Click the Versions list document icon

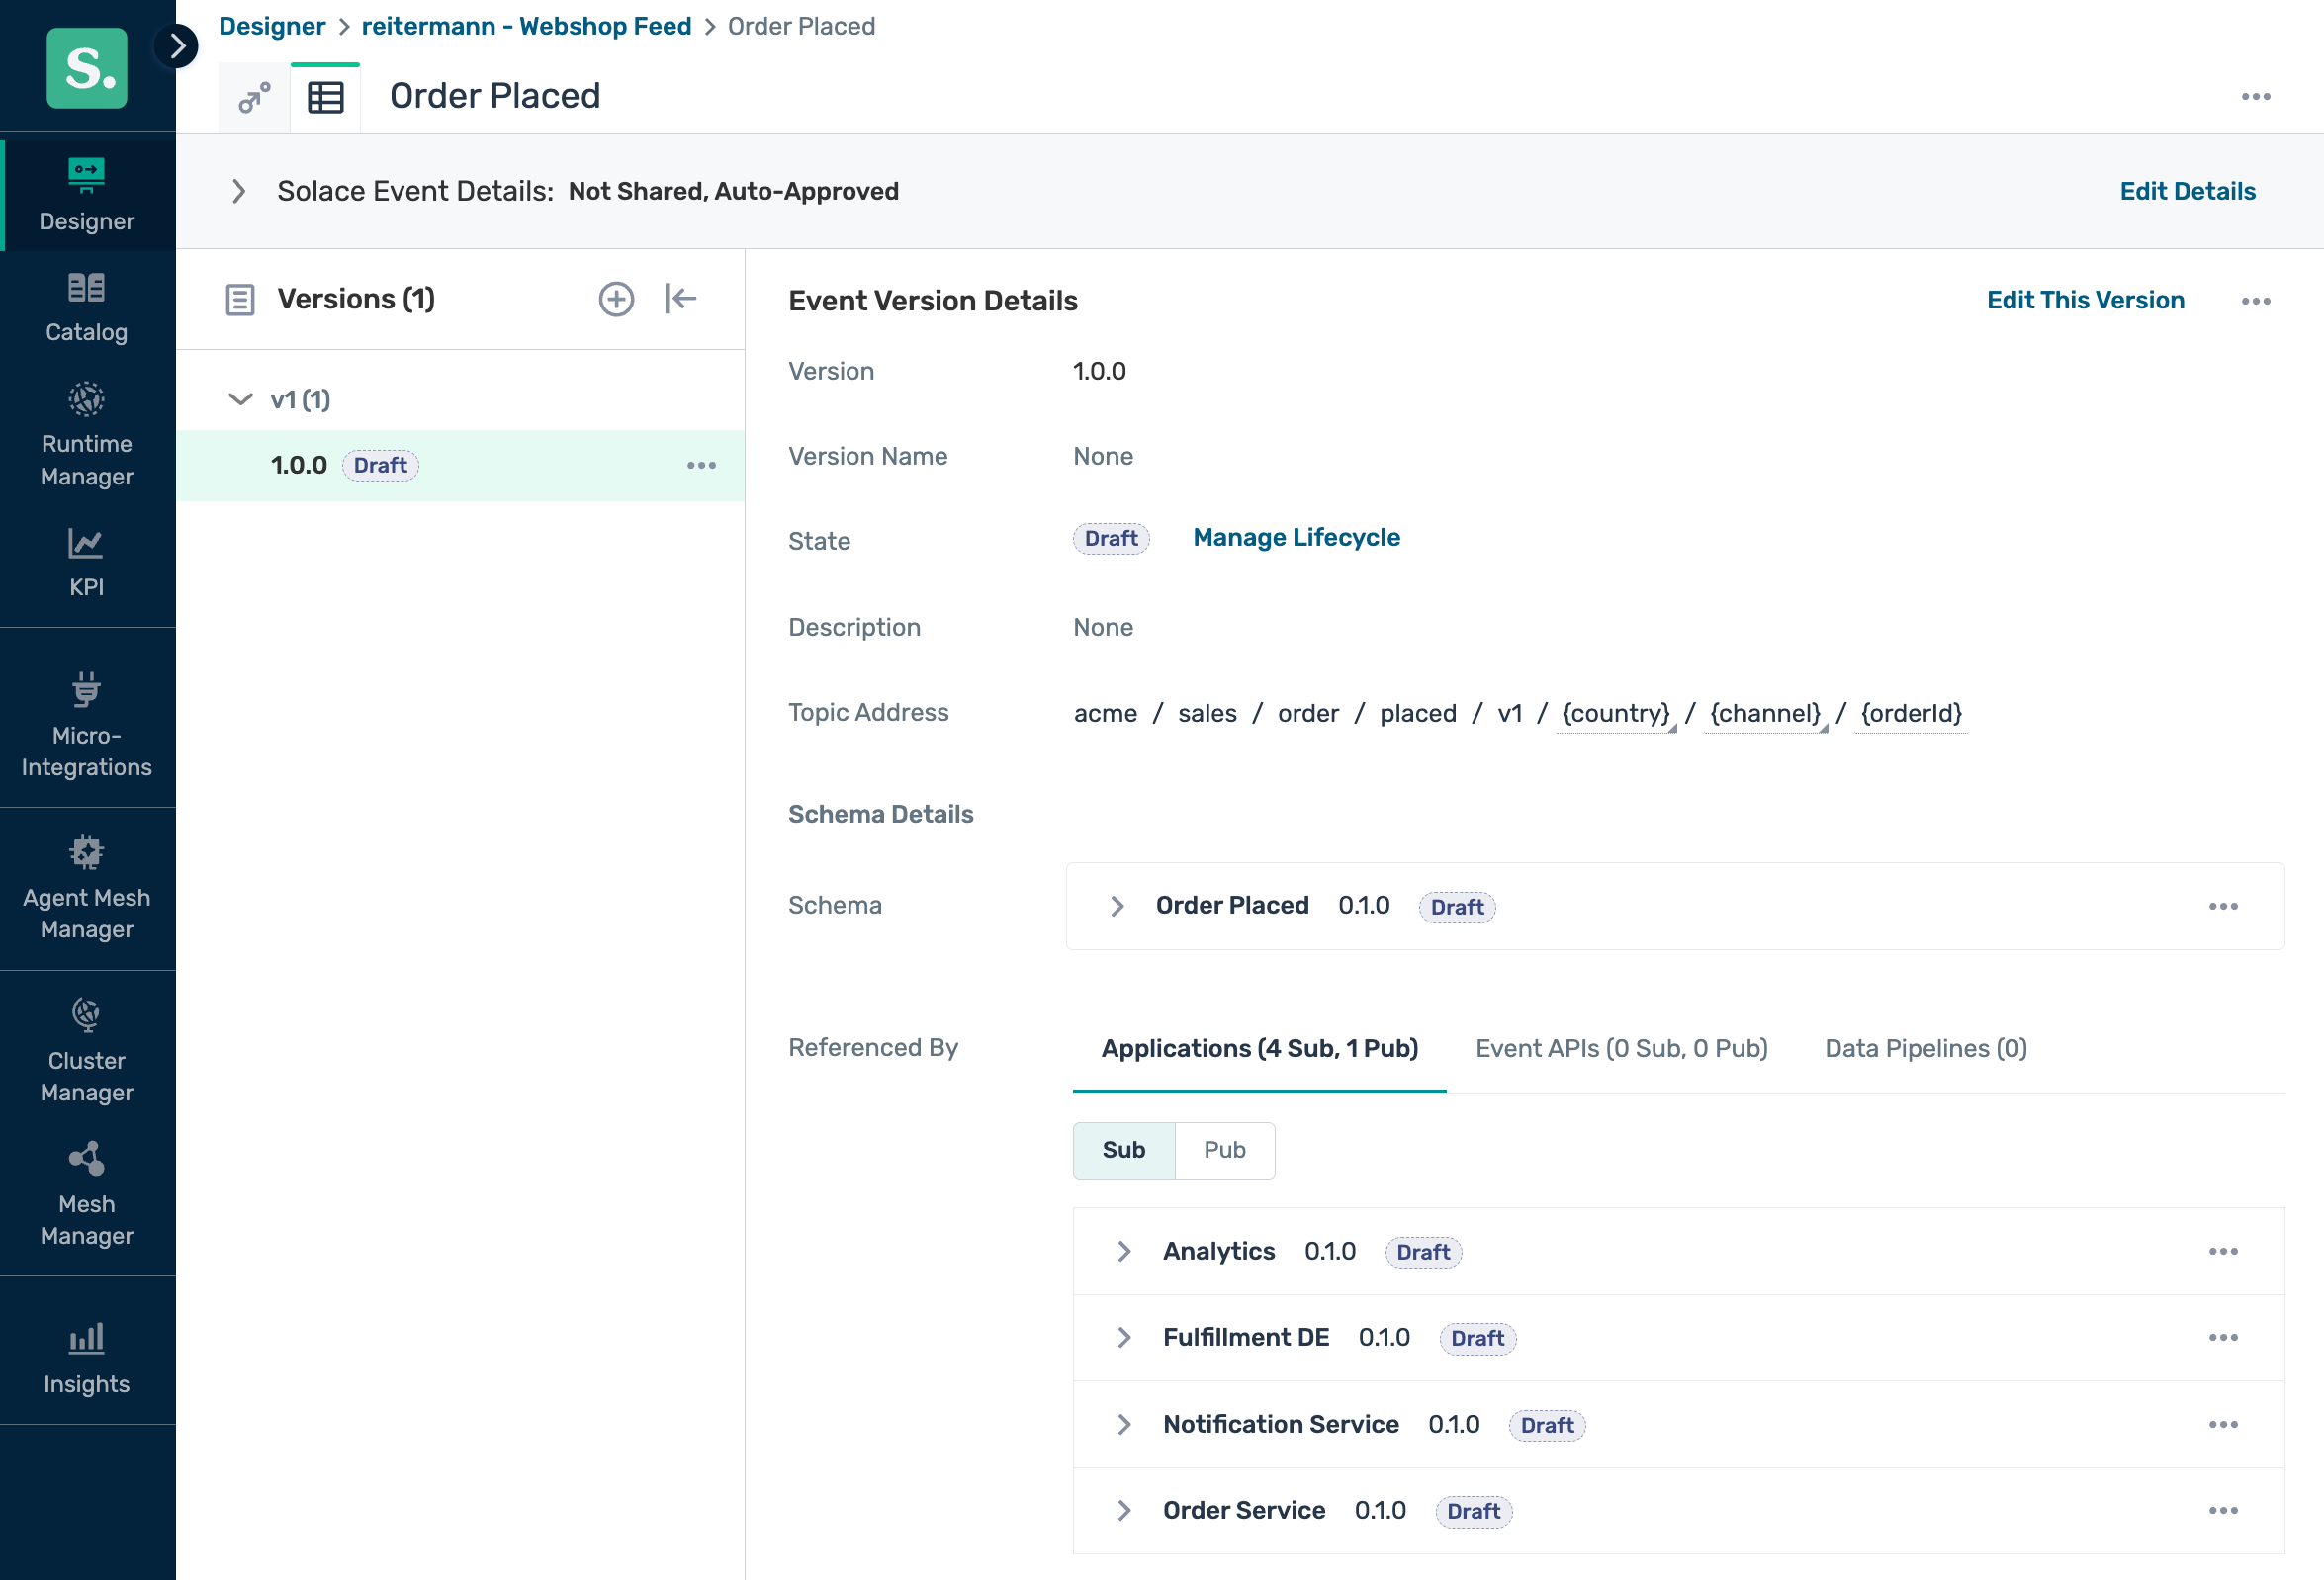(x=240, y=299)
